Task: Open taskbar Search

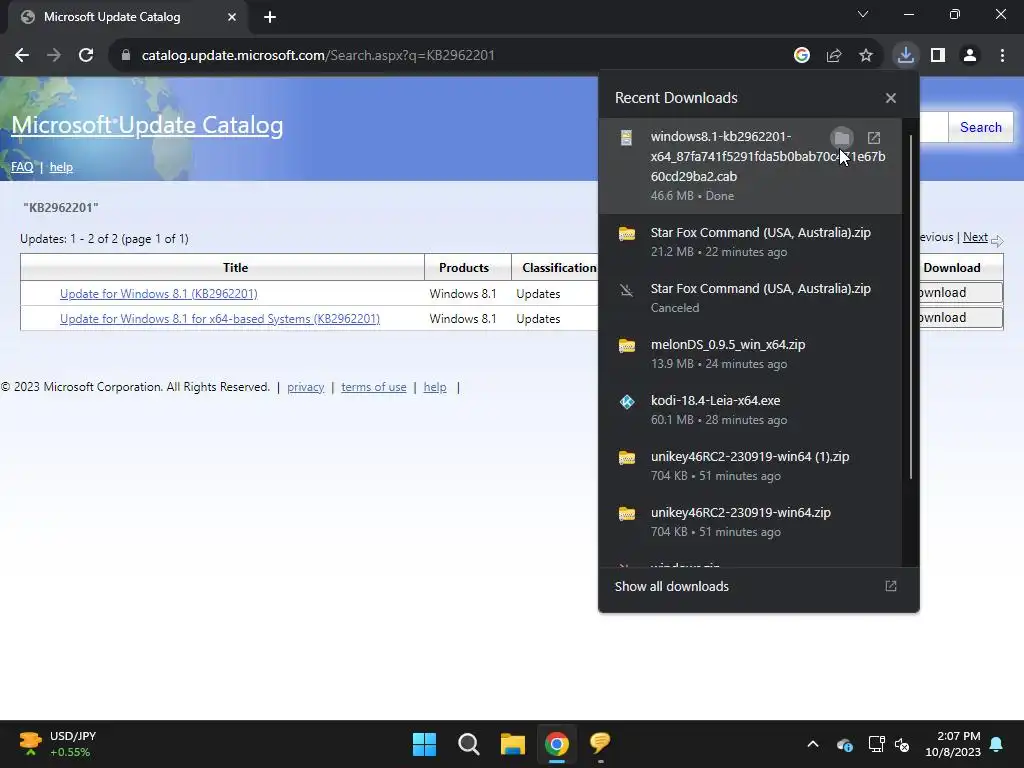Action: (469, 744)
